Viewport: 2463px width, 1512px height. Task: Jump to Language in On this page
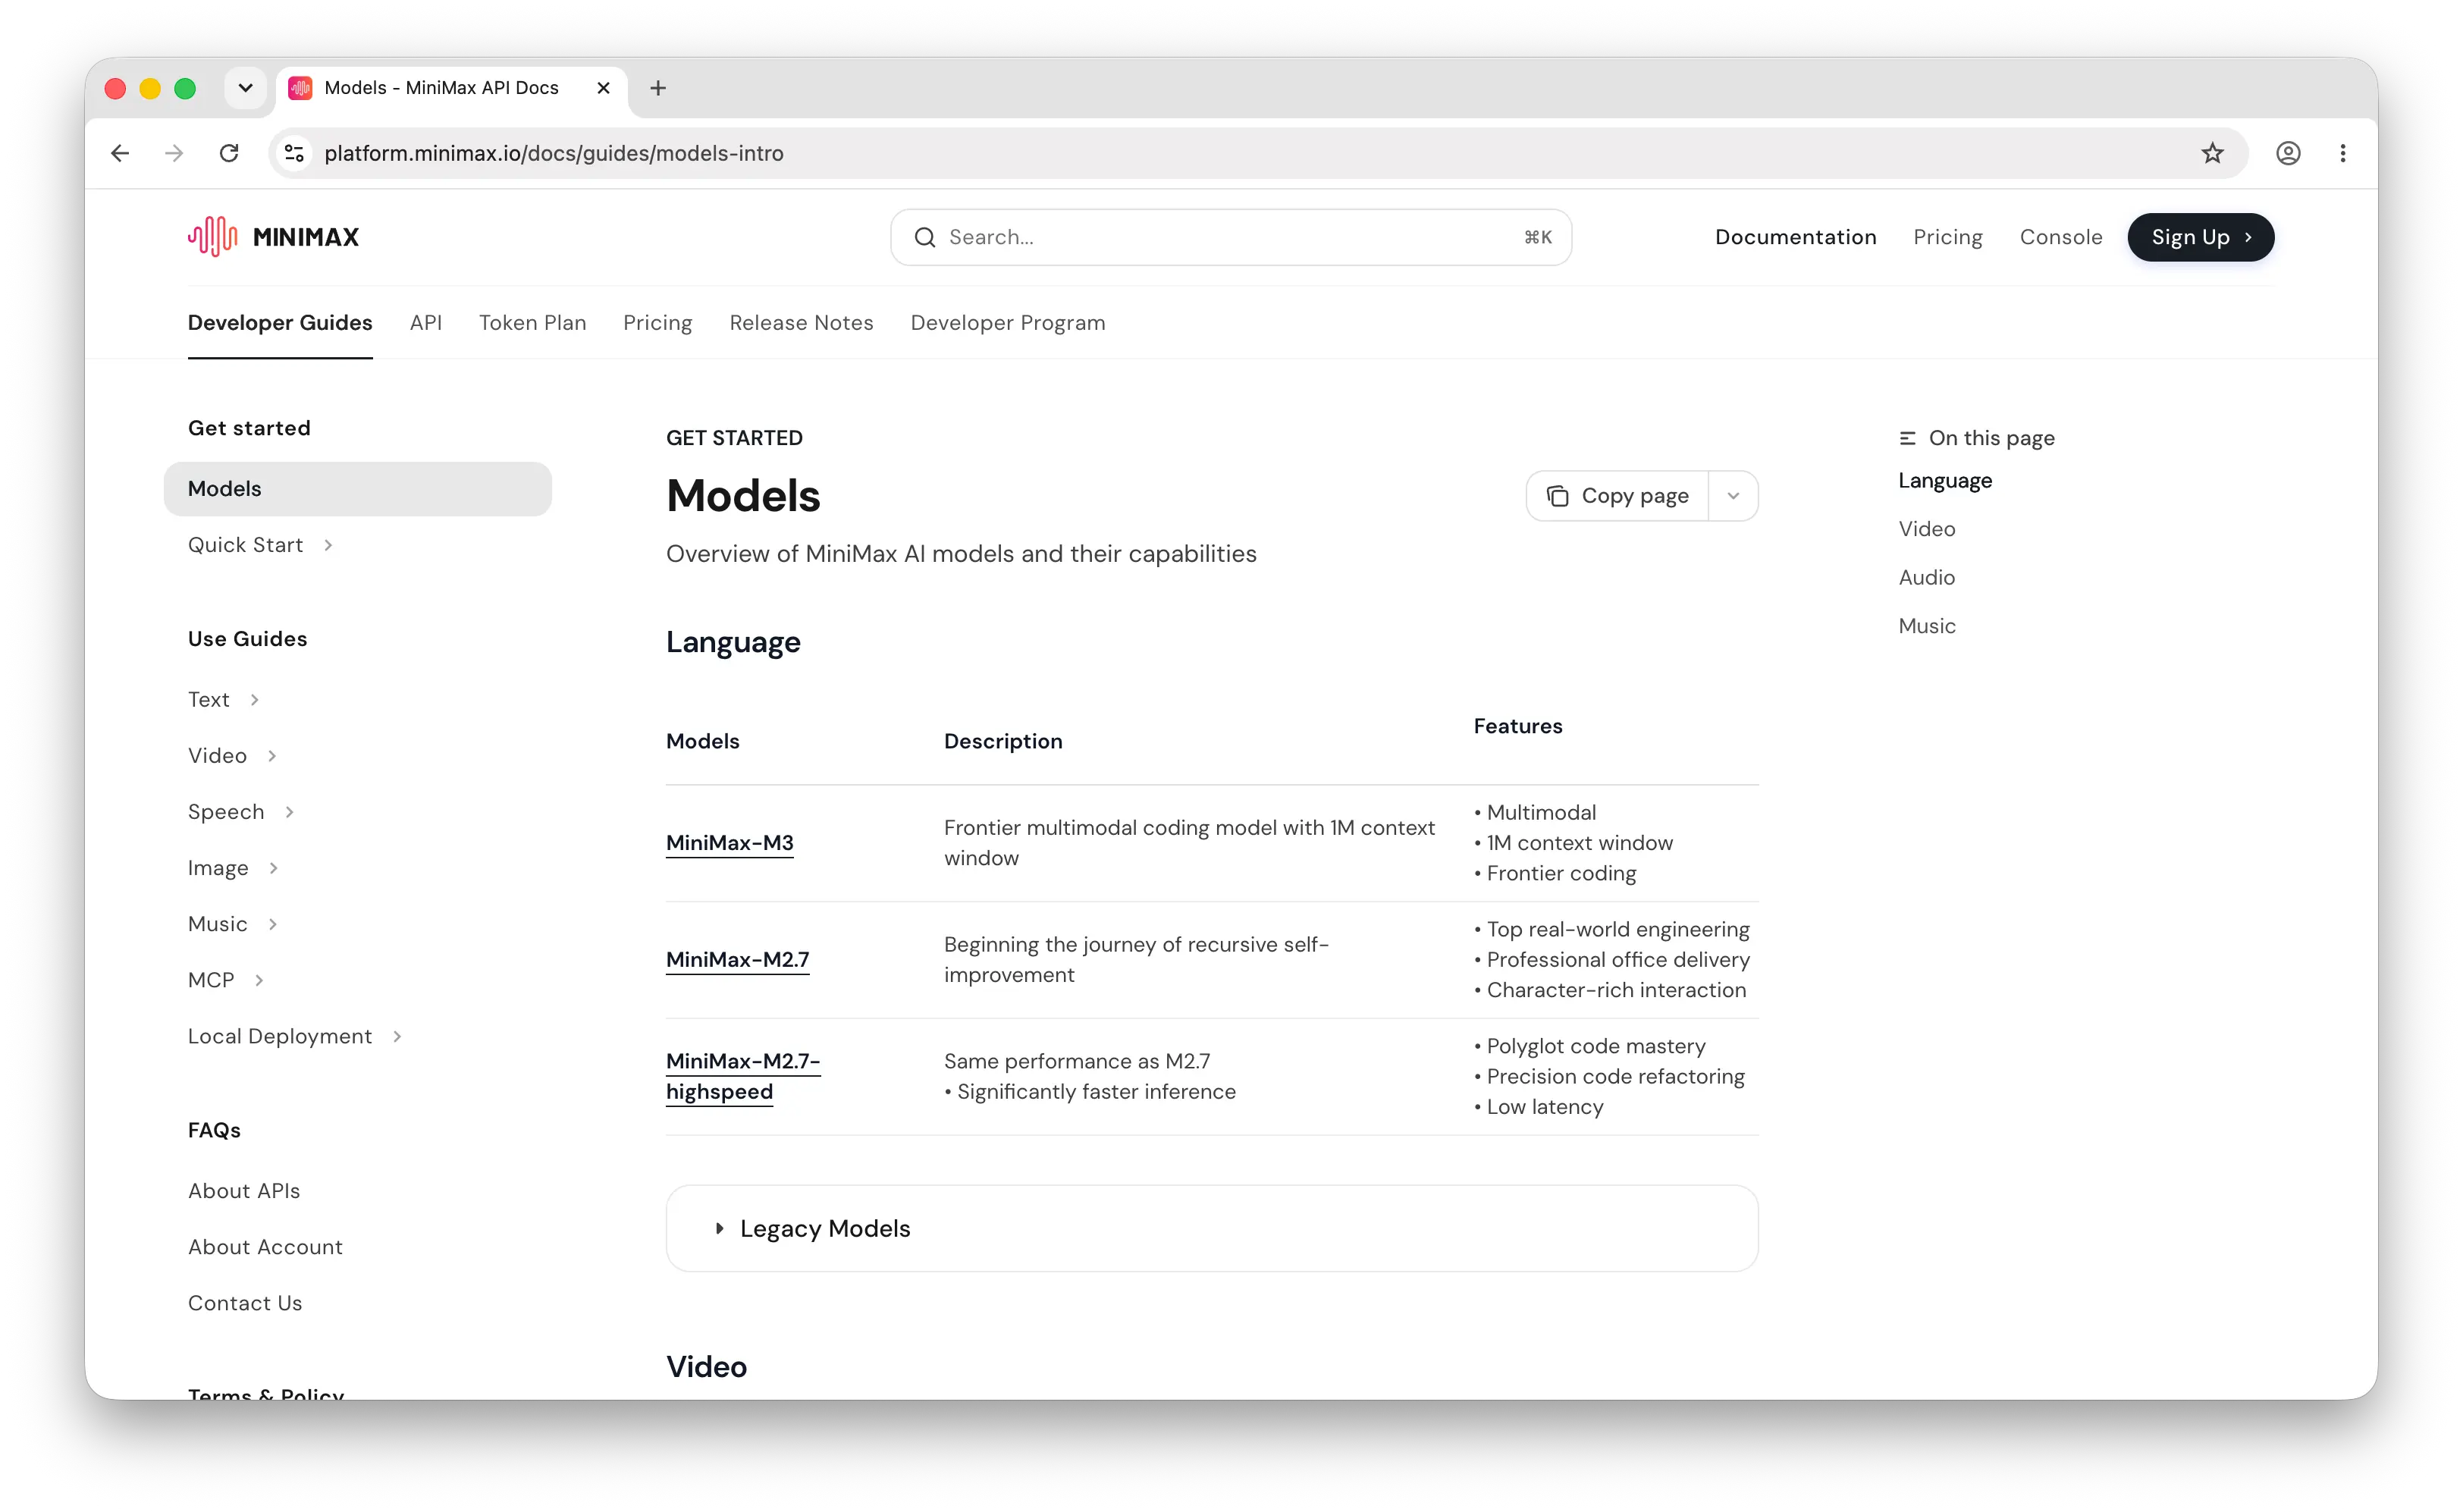[x=1945, y=481]
